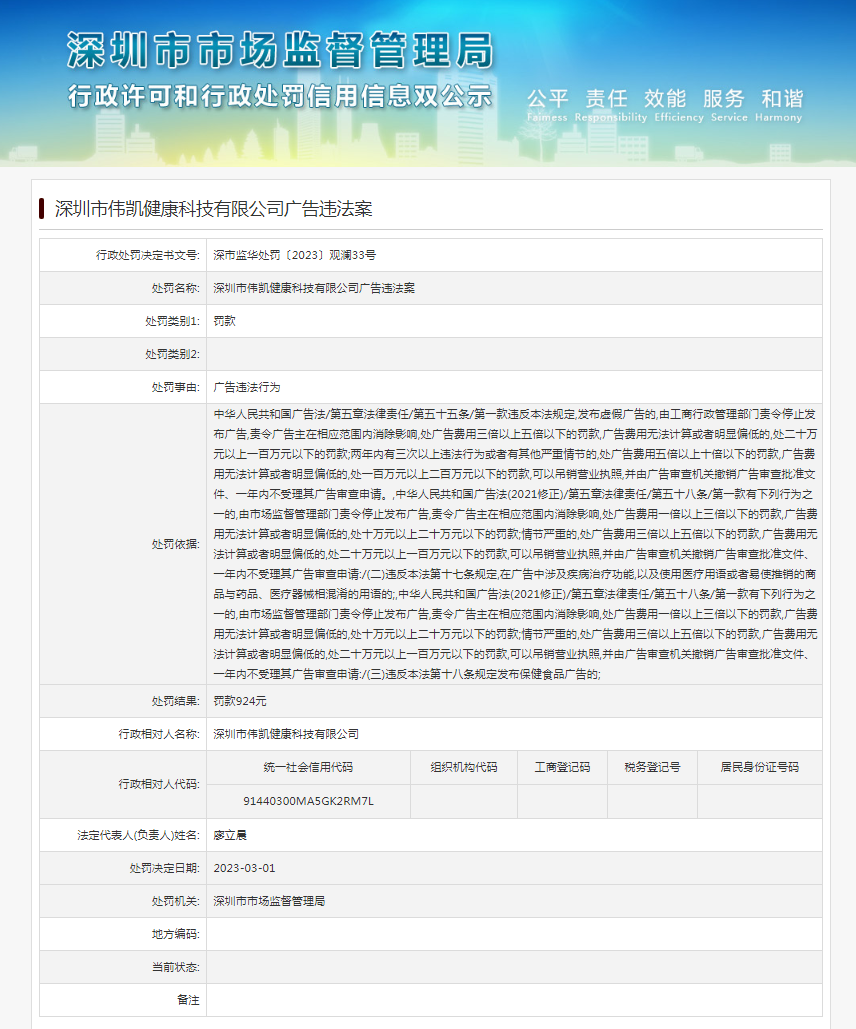The width and height of the screenshot is (856, 1029).
Task: Click the 税务登记号 column header
Action: click(x=653, y=767)
